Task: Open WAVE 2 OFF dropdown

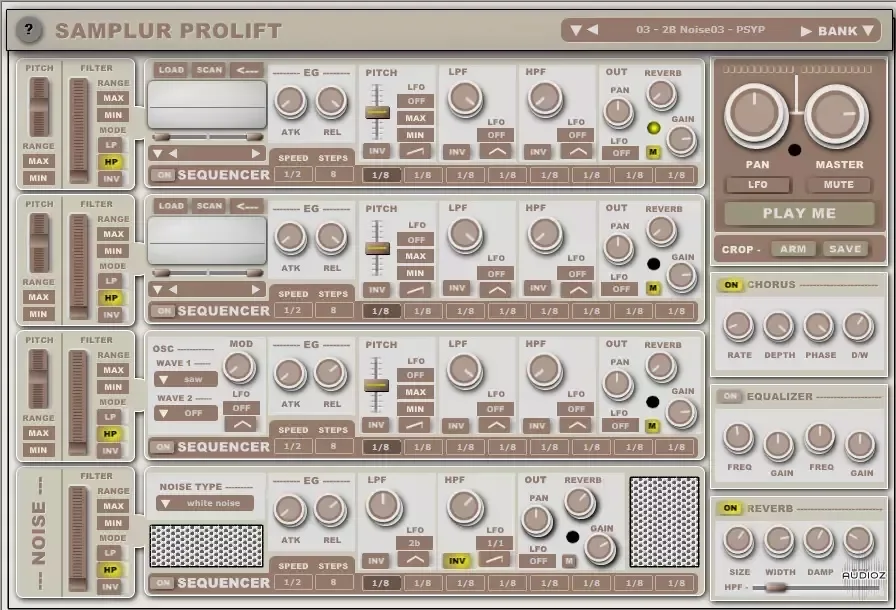Action: (x=186, y=413)
